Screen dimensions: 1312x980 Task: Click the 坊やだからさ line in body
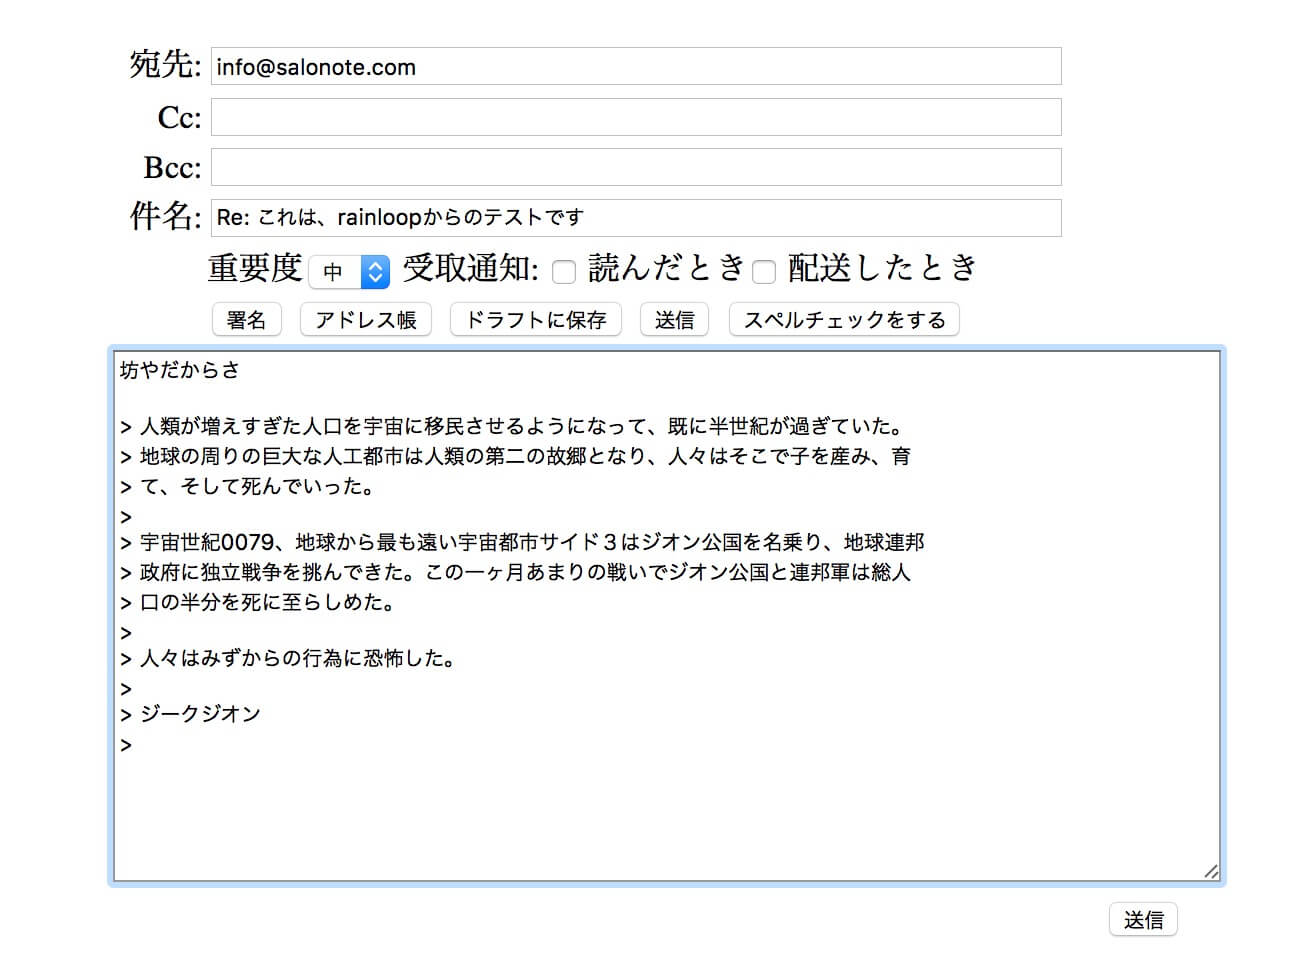coord(180,370)
